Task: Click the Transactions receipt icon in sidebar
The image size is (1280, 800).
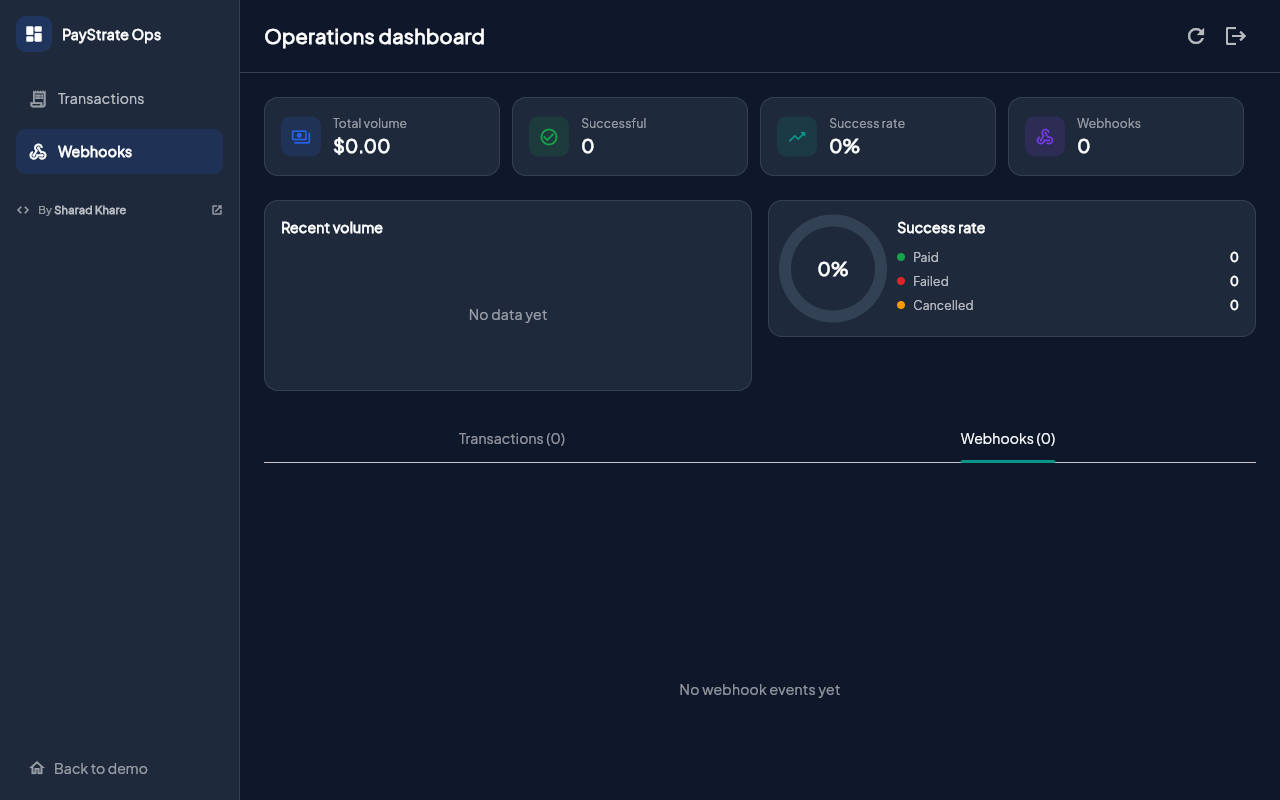Action: [x=38, y=99]
